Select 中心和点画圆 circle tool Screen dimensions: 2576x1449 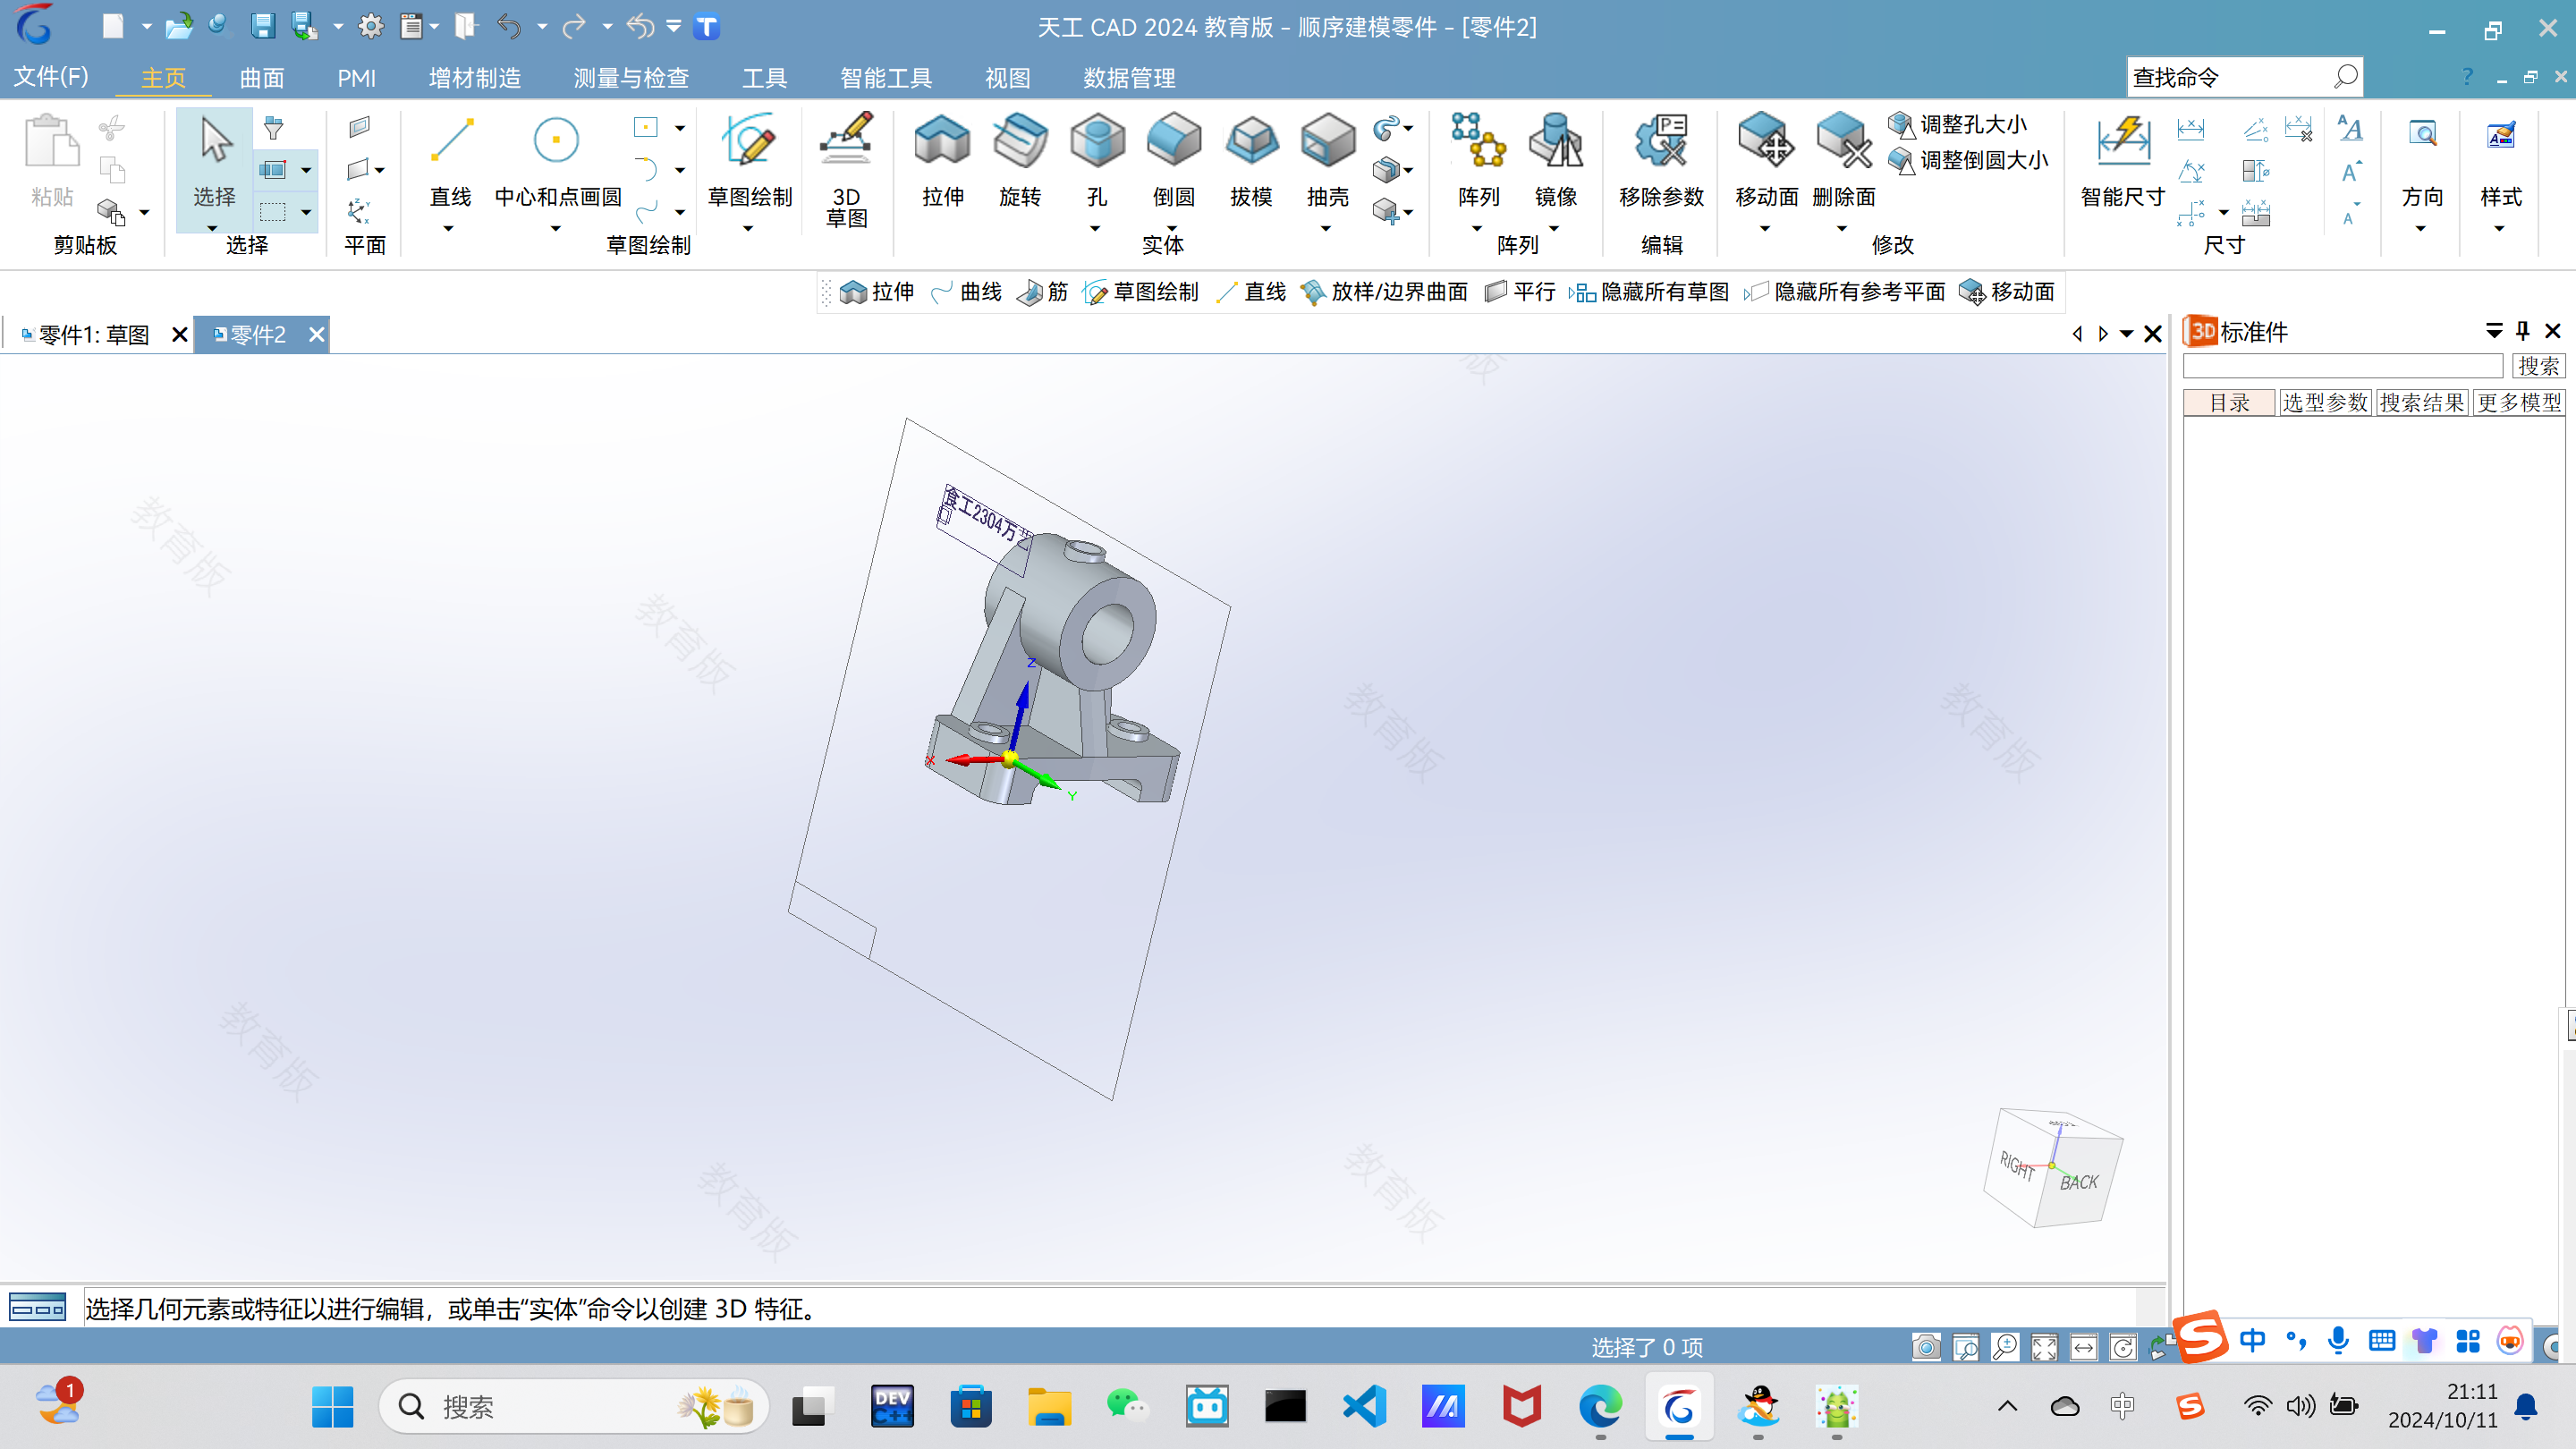pyautogui.click(x=557, y=160)
